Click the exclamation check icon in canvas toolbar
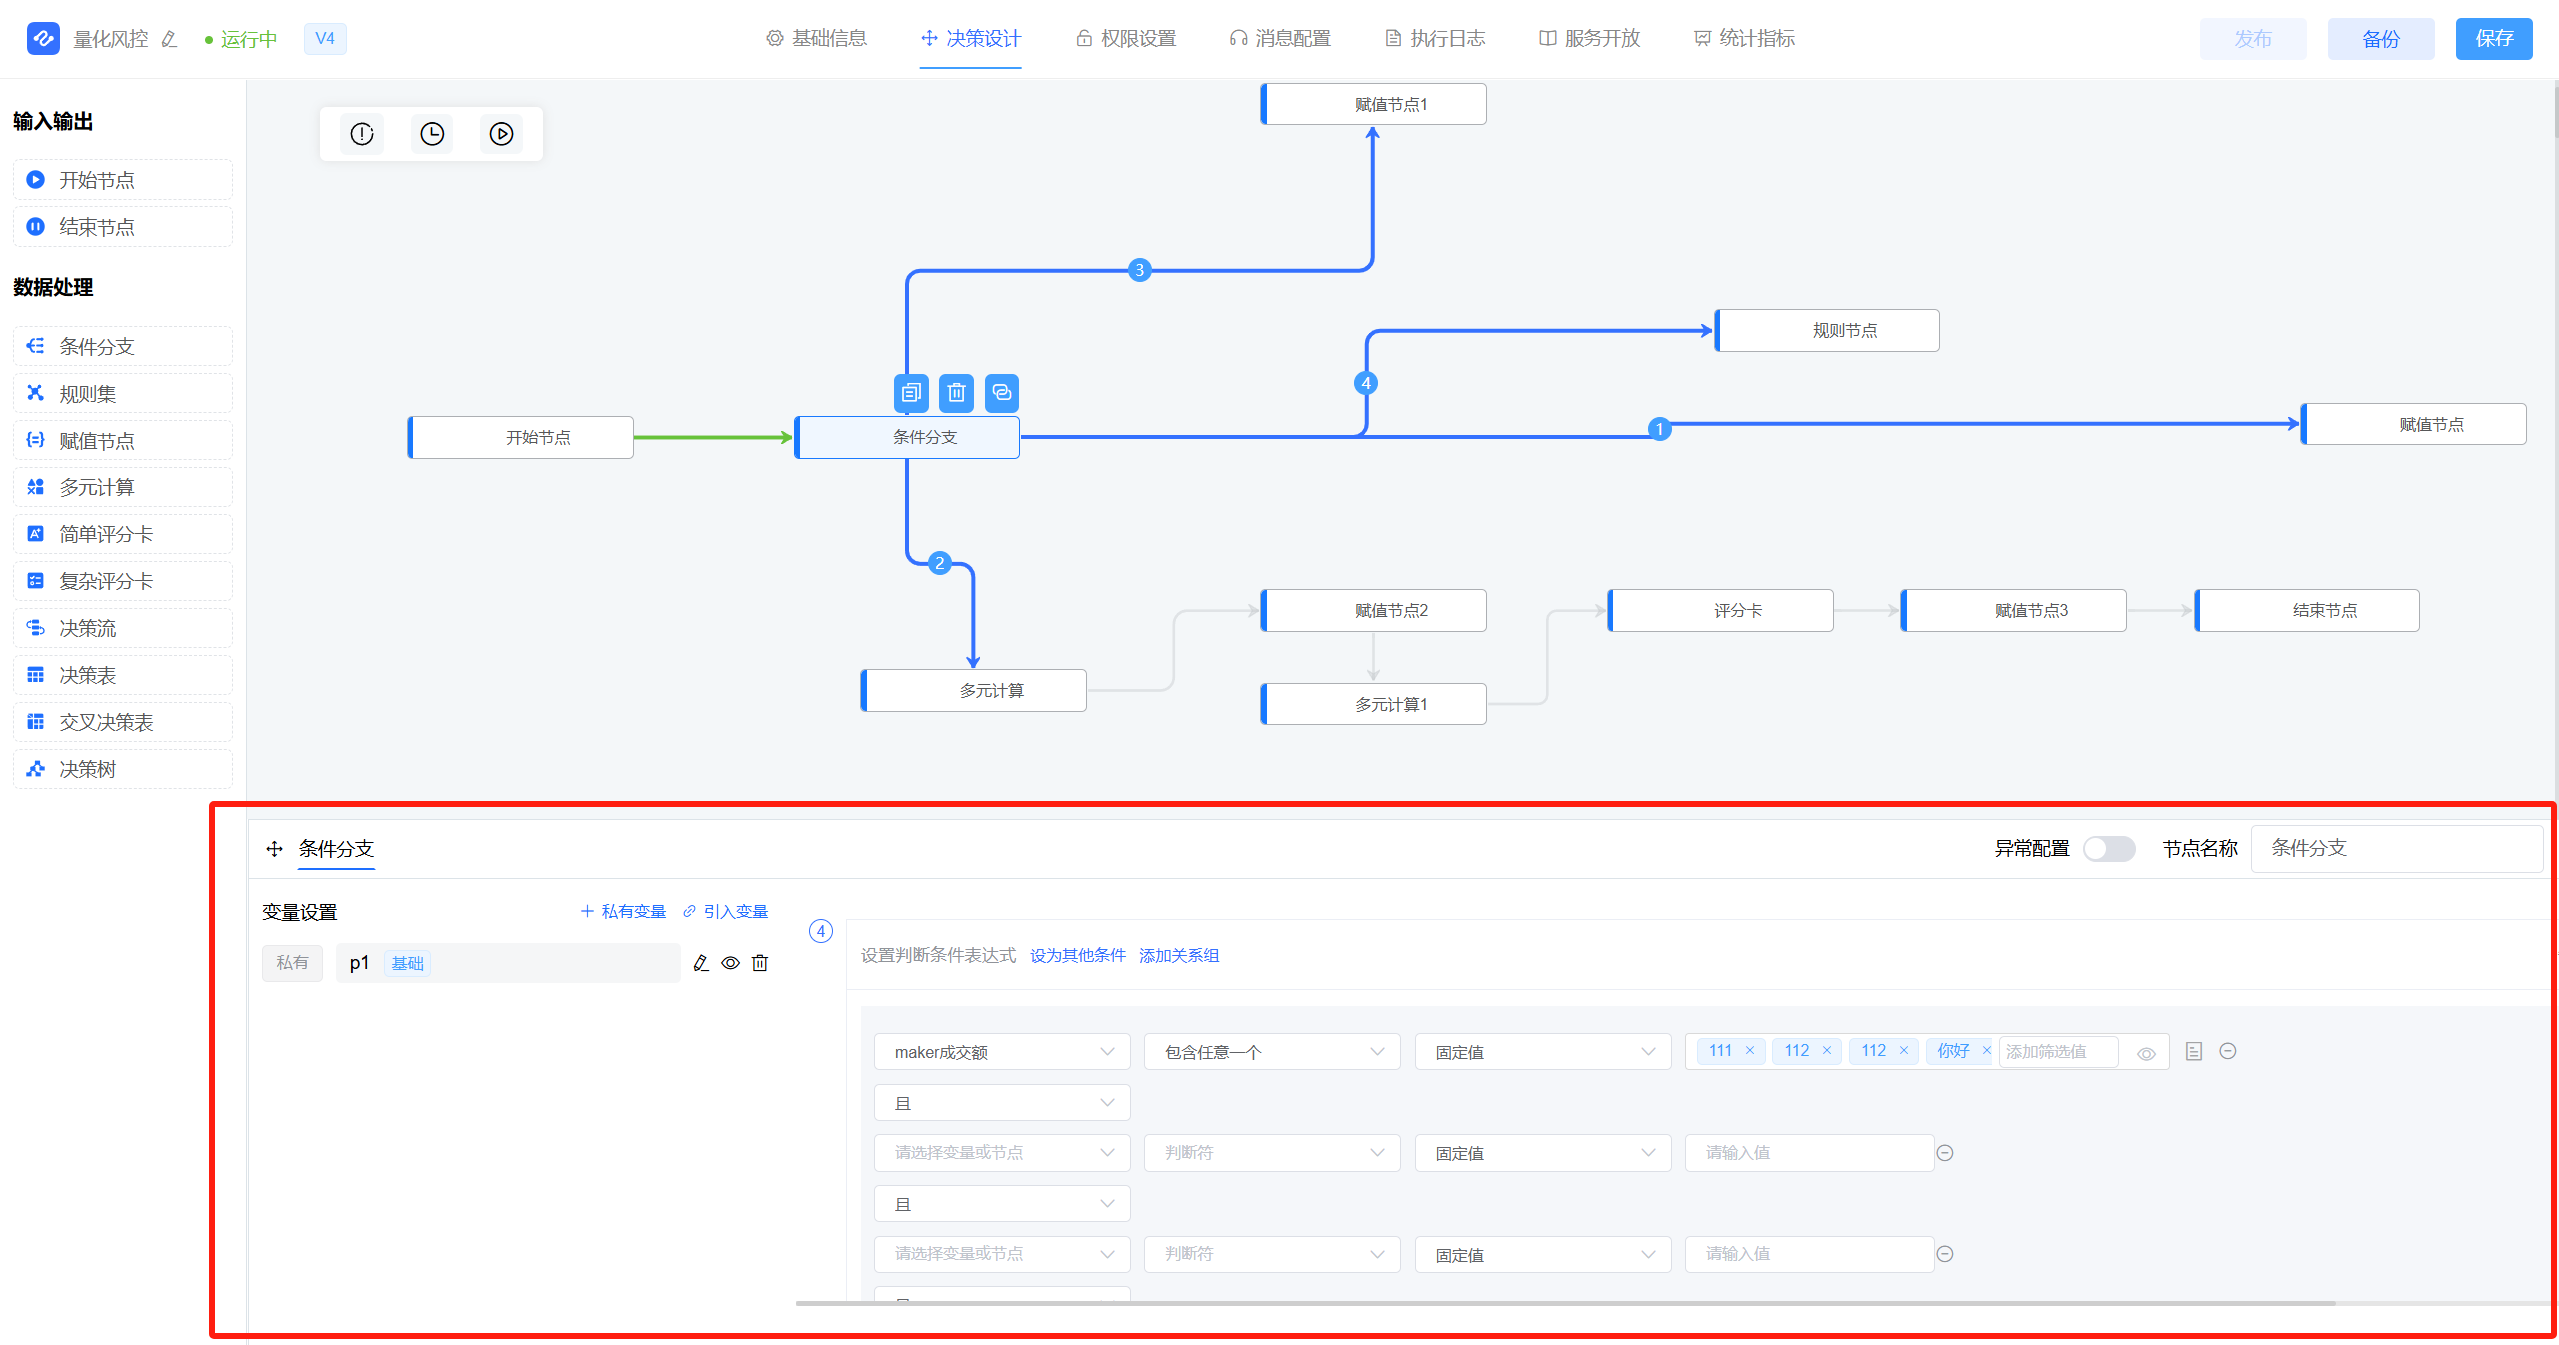The image size is (2559, 1345). tap(362, 134)
